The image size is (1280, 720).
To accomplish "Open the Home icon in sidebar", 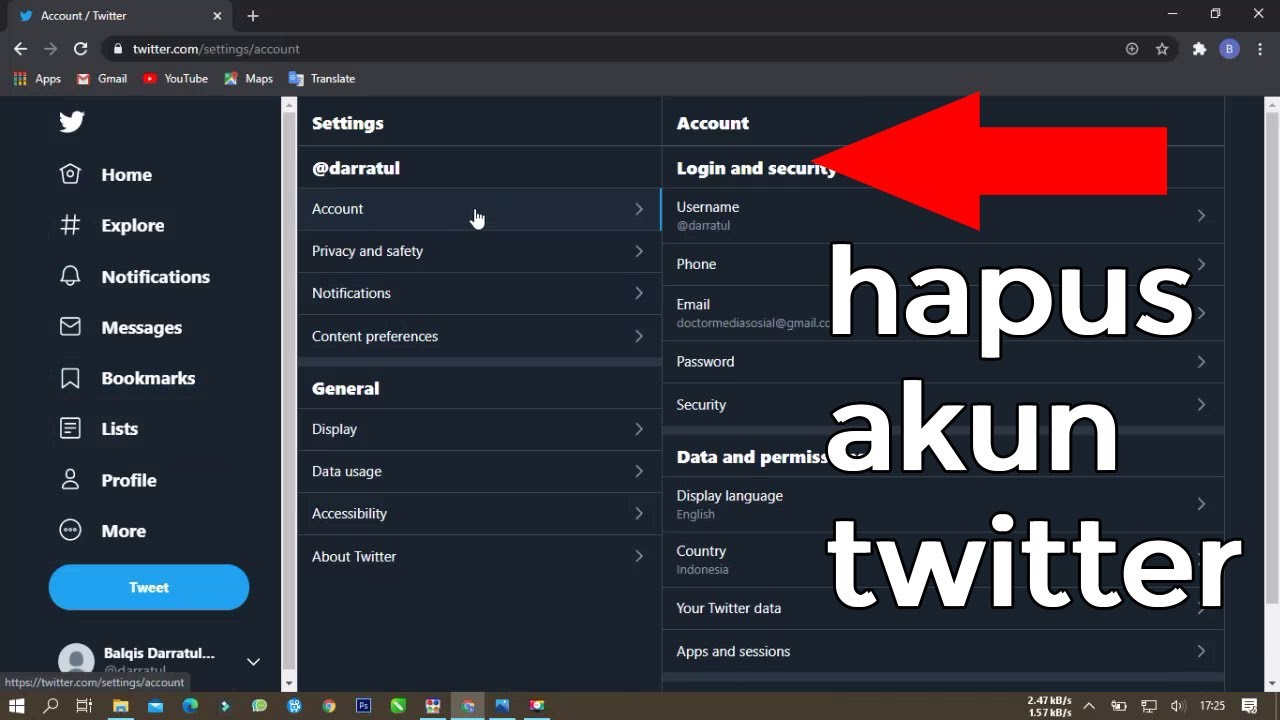I will point(70,174).
